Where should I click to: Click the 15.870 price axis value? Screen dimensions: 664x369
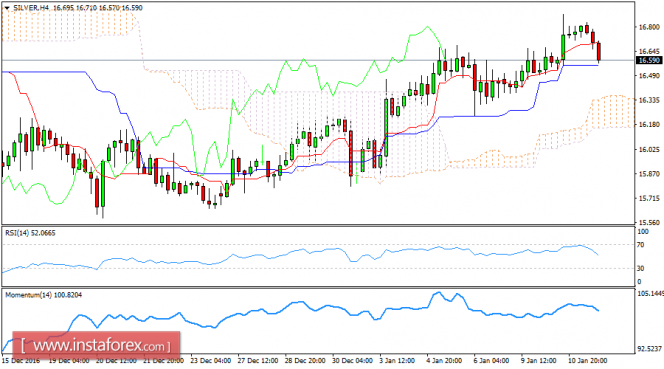tap(649, 174)
